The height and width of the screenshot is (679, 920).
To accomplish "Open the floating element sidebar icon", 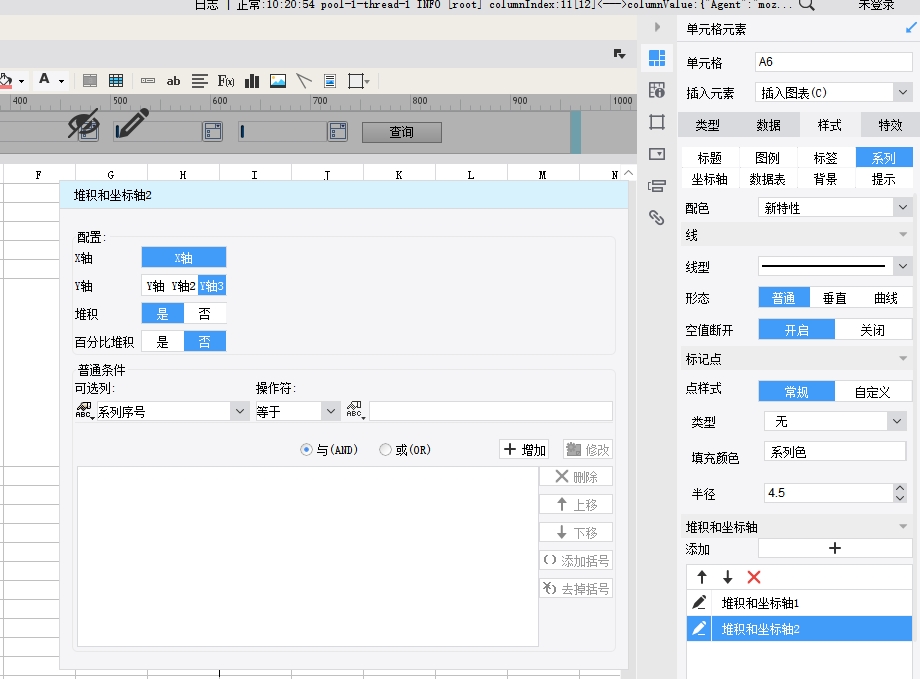I will click(x=657, y=122).
